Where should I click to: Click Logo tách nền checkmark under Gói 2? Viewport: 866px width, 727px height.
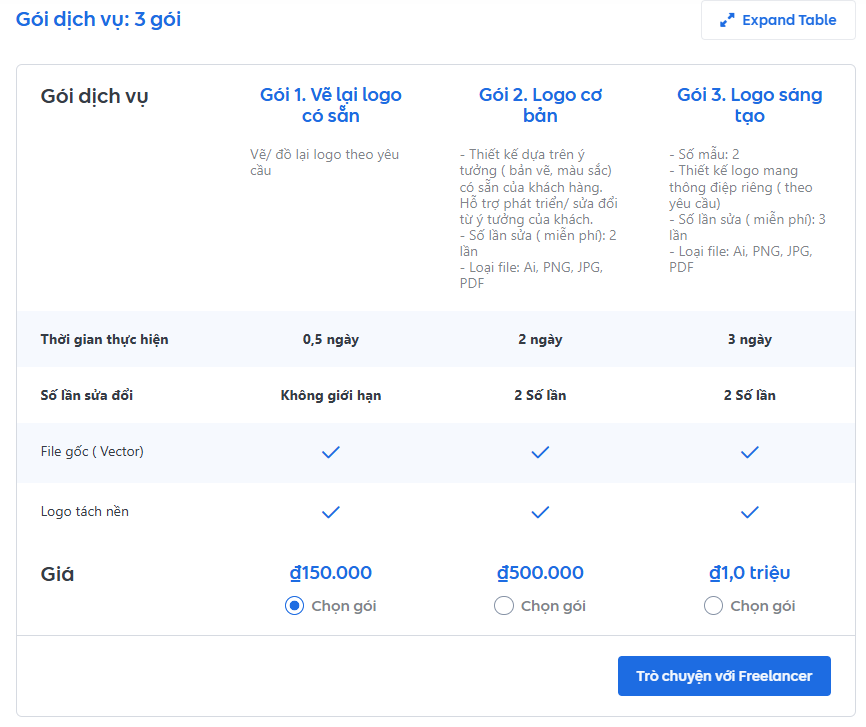tap(540, 512)
